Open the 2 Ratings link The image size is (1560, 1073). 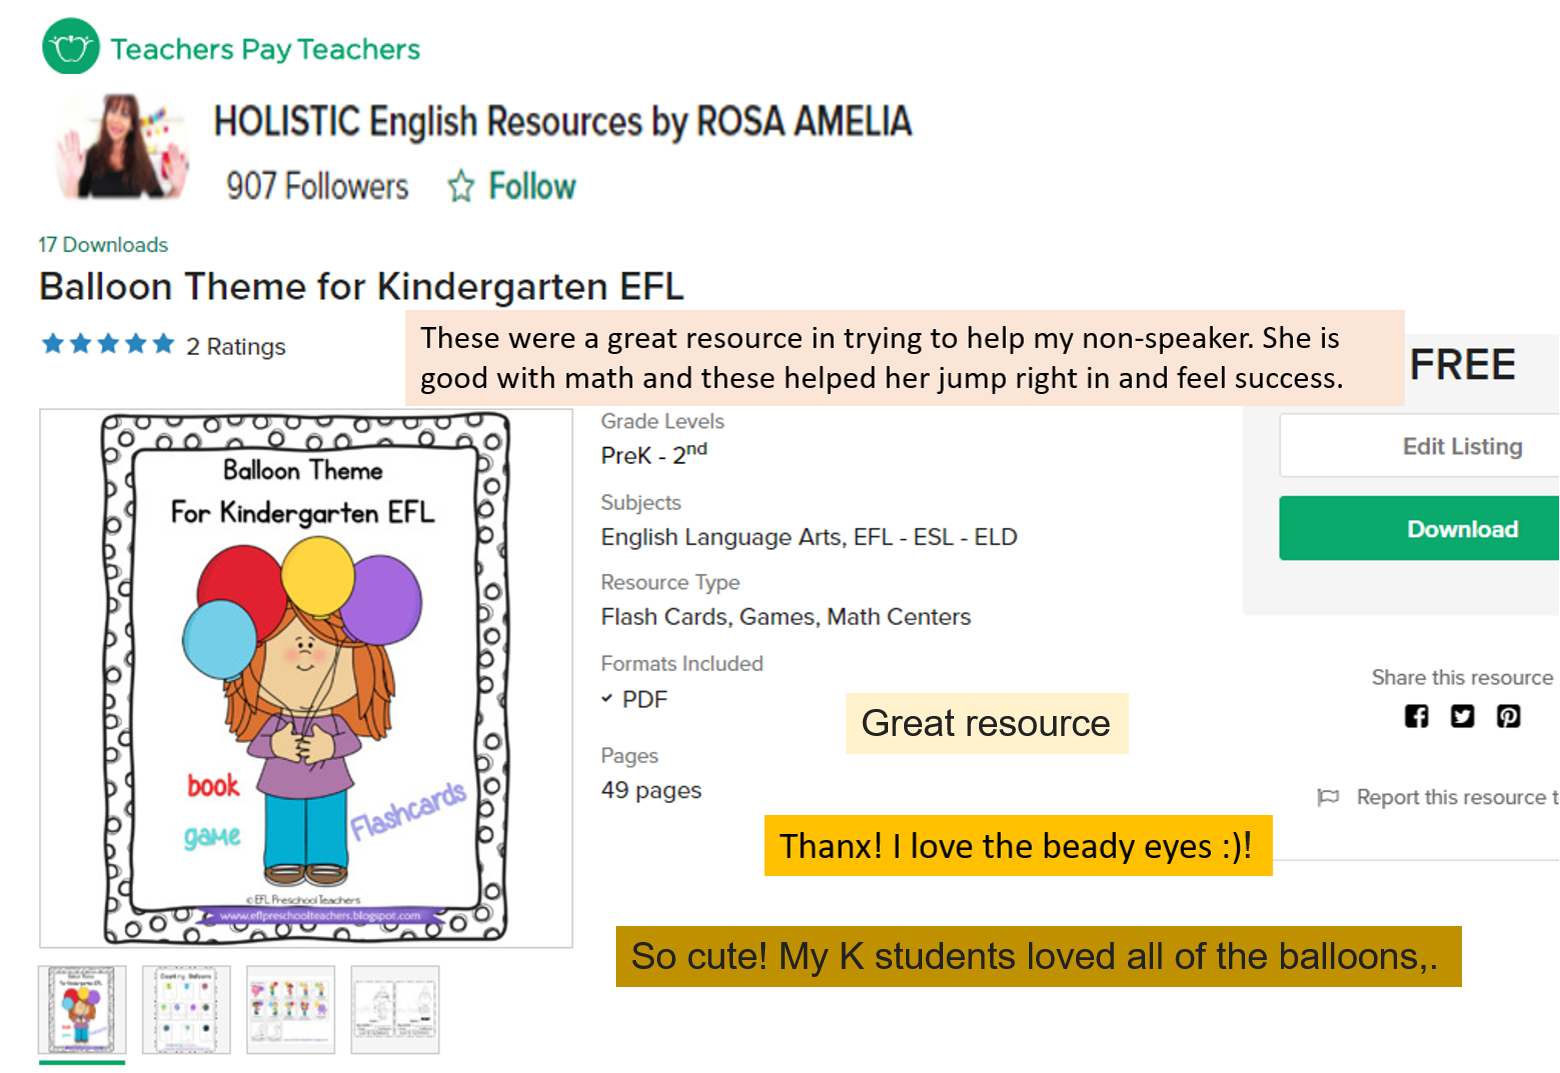tap(236, 347)
